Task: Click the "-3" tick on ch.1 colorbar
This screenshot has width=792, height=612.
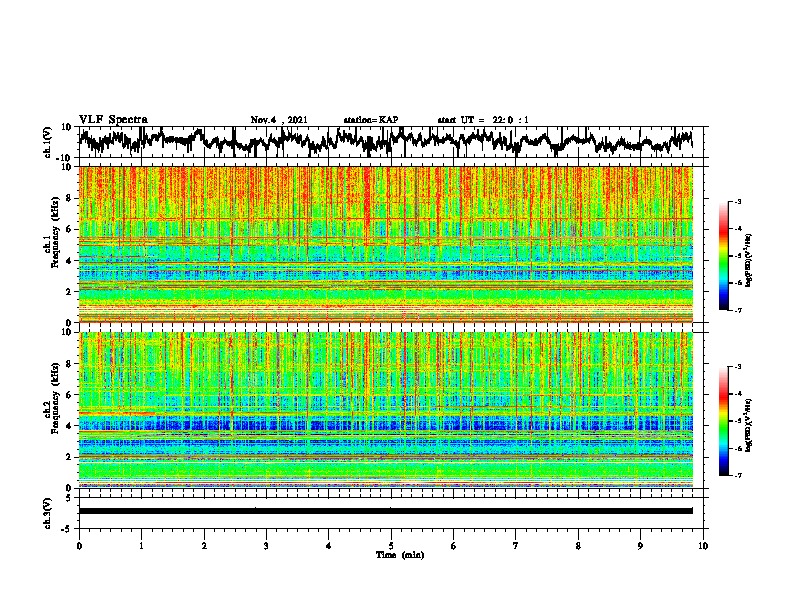Action: (x=738, y=201)
